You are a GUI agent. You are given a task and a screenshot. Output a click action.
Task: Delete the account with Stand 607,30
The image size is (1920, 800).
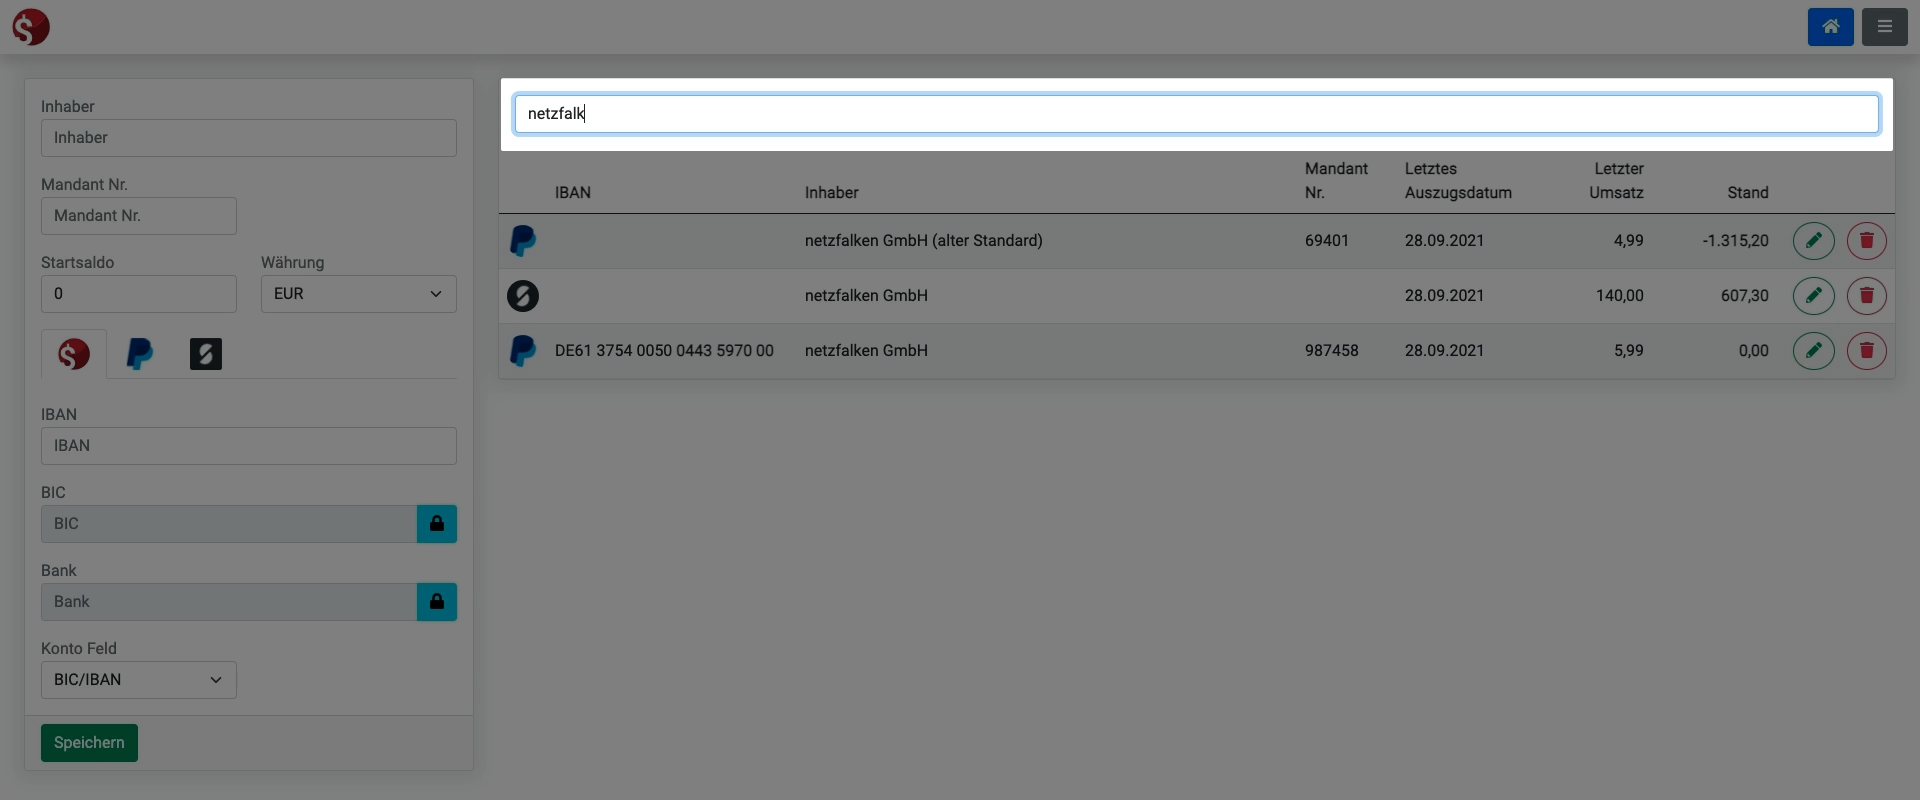[x=1866, y=296]
